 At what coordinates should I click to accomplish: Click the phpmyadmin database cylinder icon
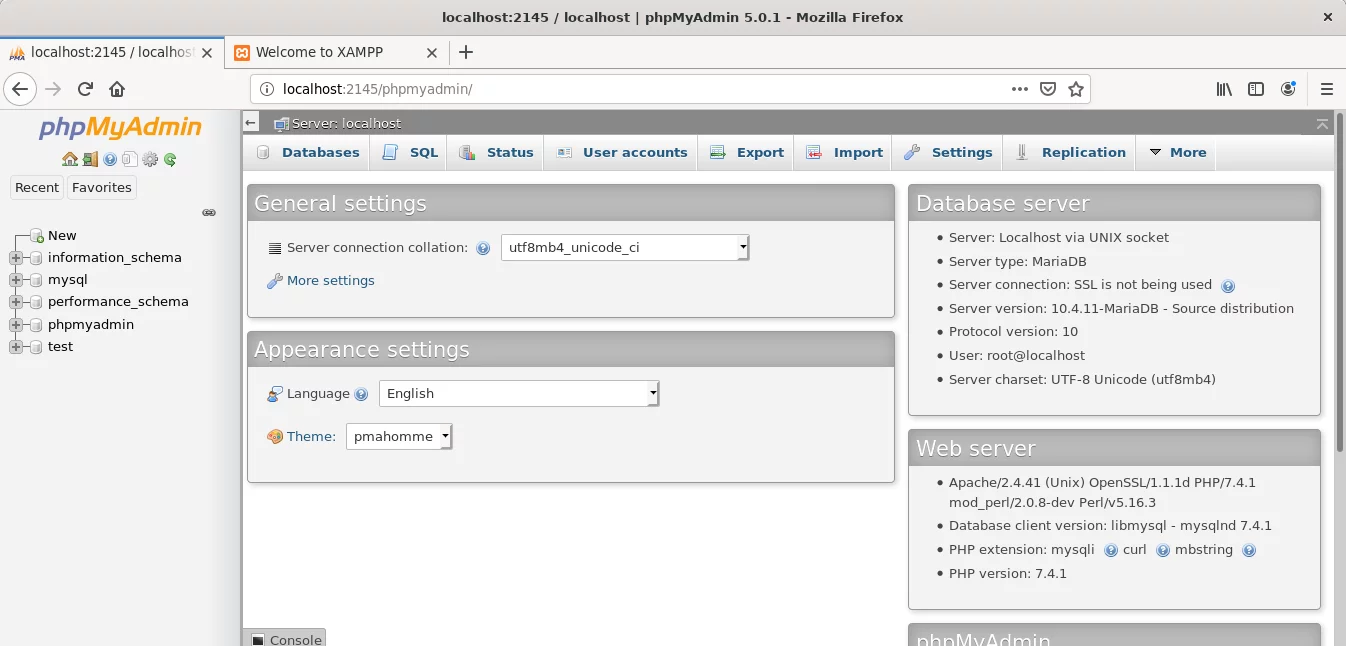click(37, 325)
